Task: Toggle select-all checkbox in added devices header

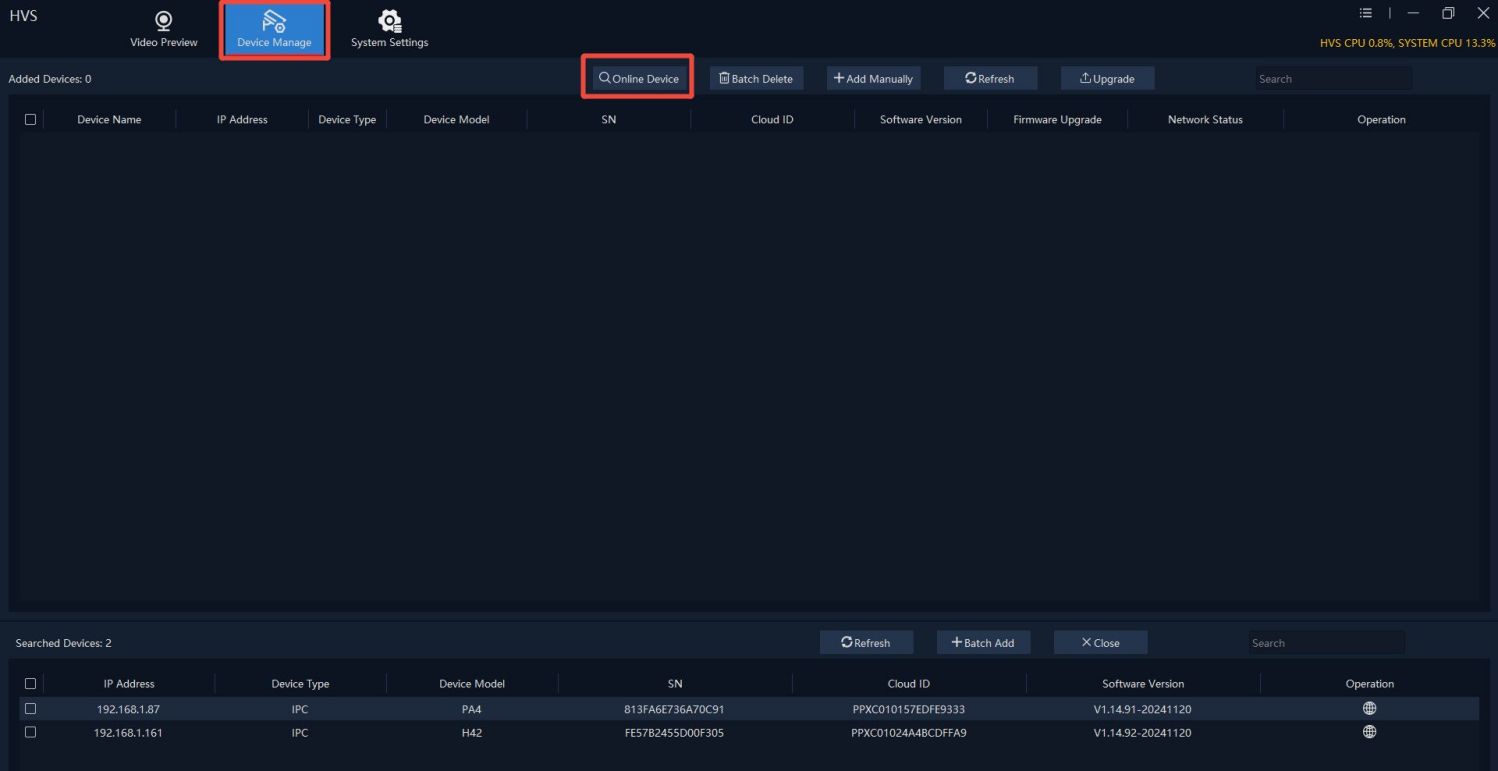Action: 30,119
